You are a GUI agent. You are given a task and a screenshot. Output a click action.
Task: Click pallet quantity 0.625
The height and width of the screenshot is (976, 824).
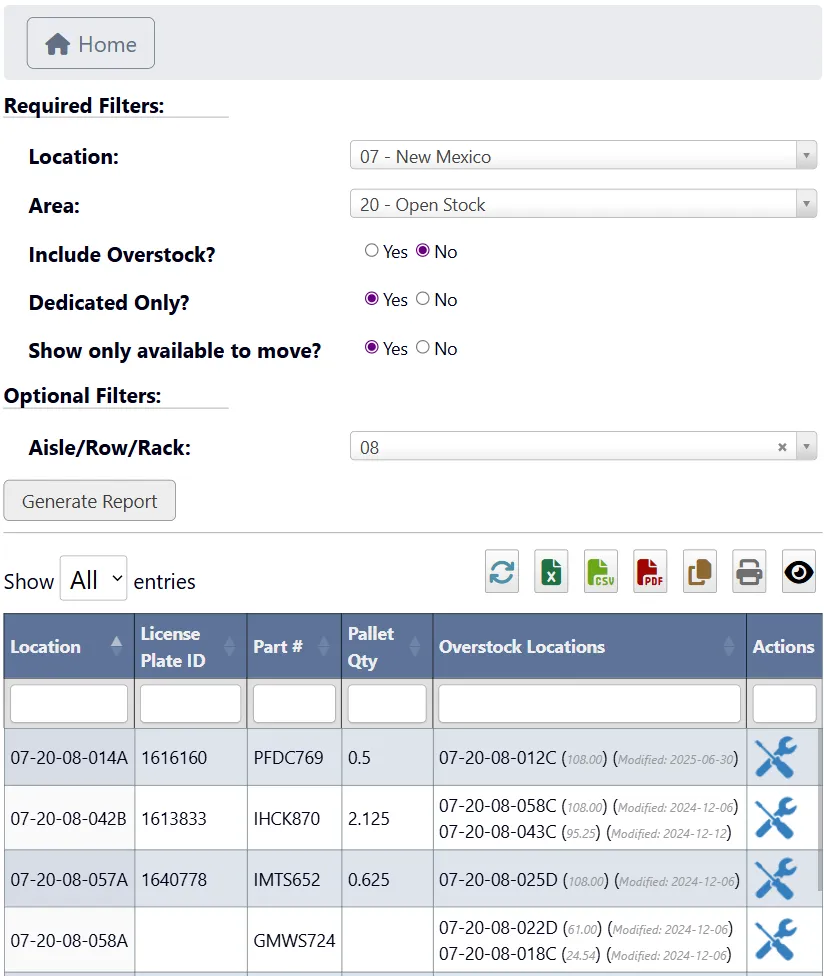point(368,880)
